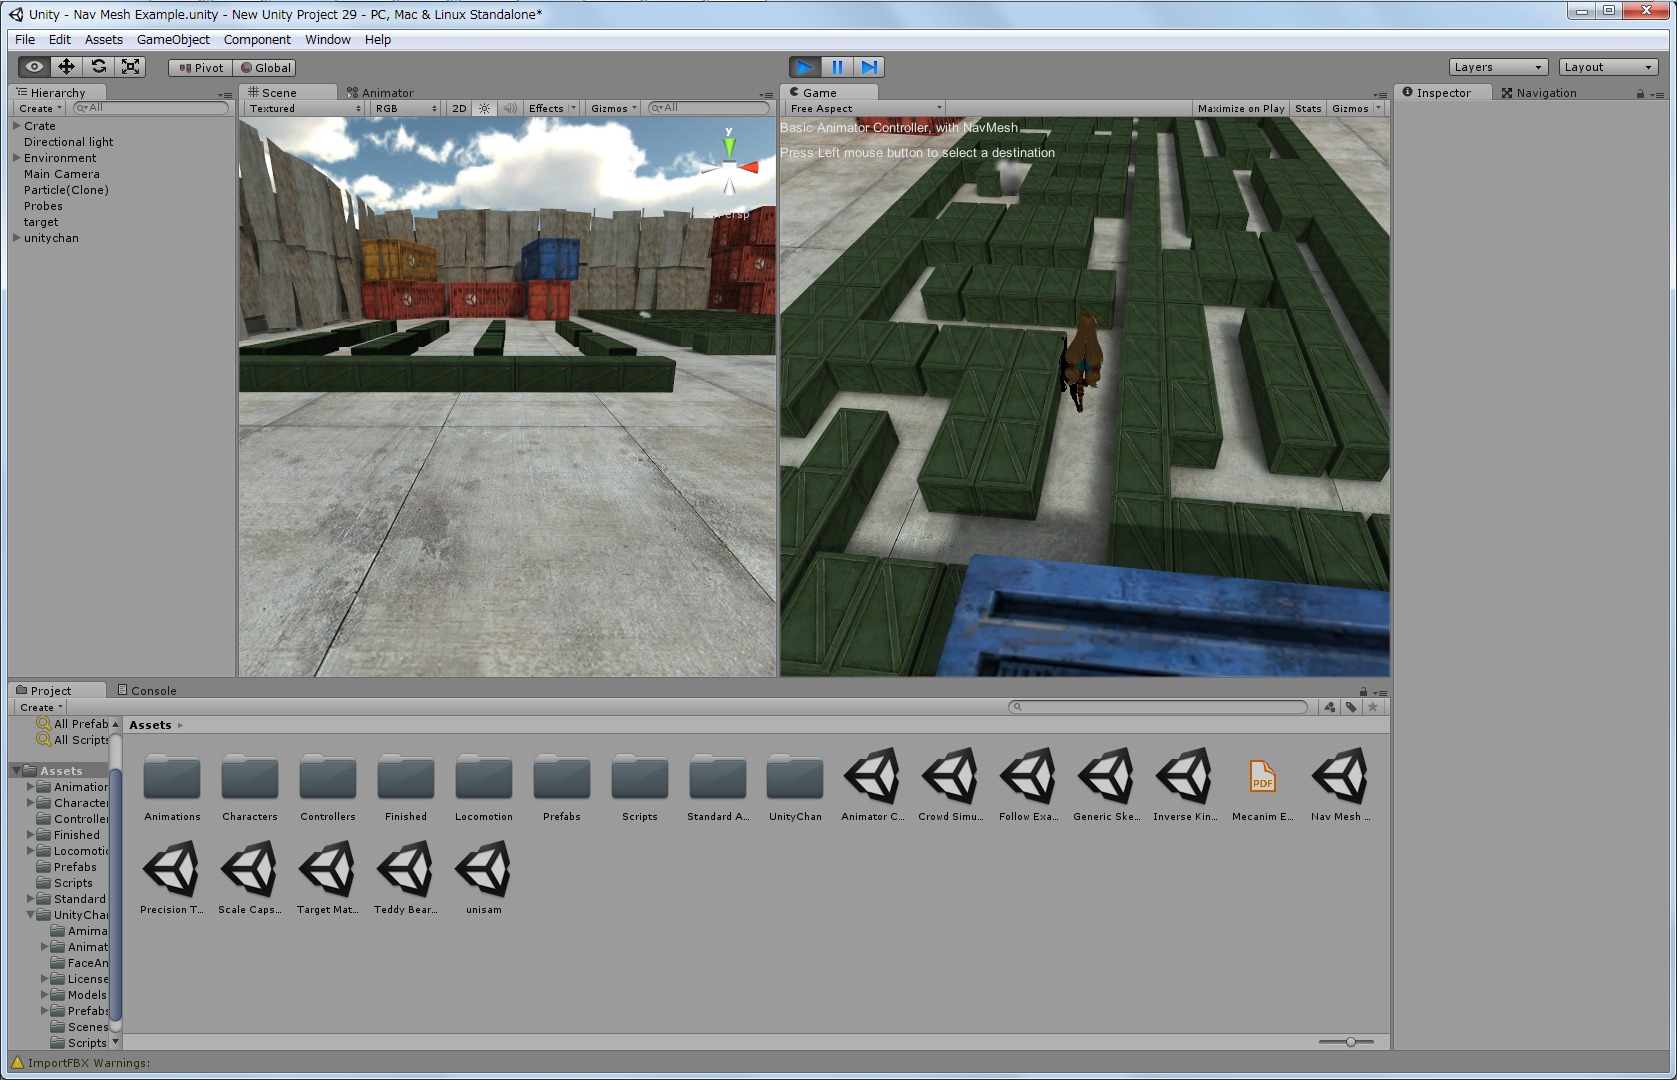This screenshot has height=1080, width=1677.
Task: Toggle Pivot handle position
Action: tap(201, 68)
